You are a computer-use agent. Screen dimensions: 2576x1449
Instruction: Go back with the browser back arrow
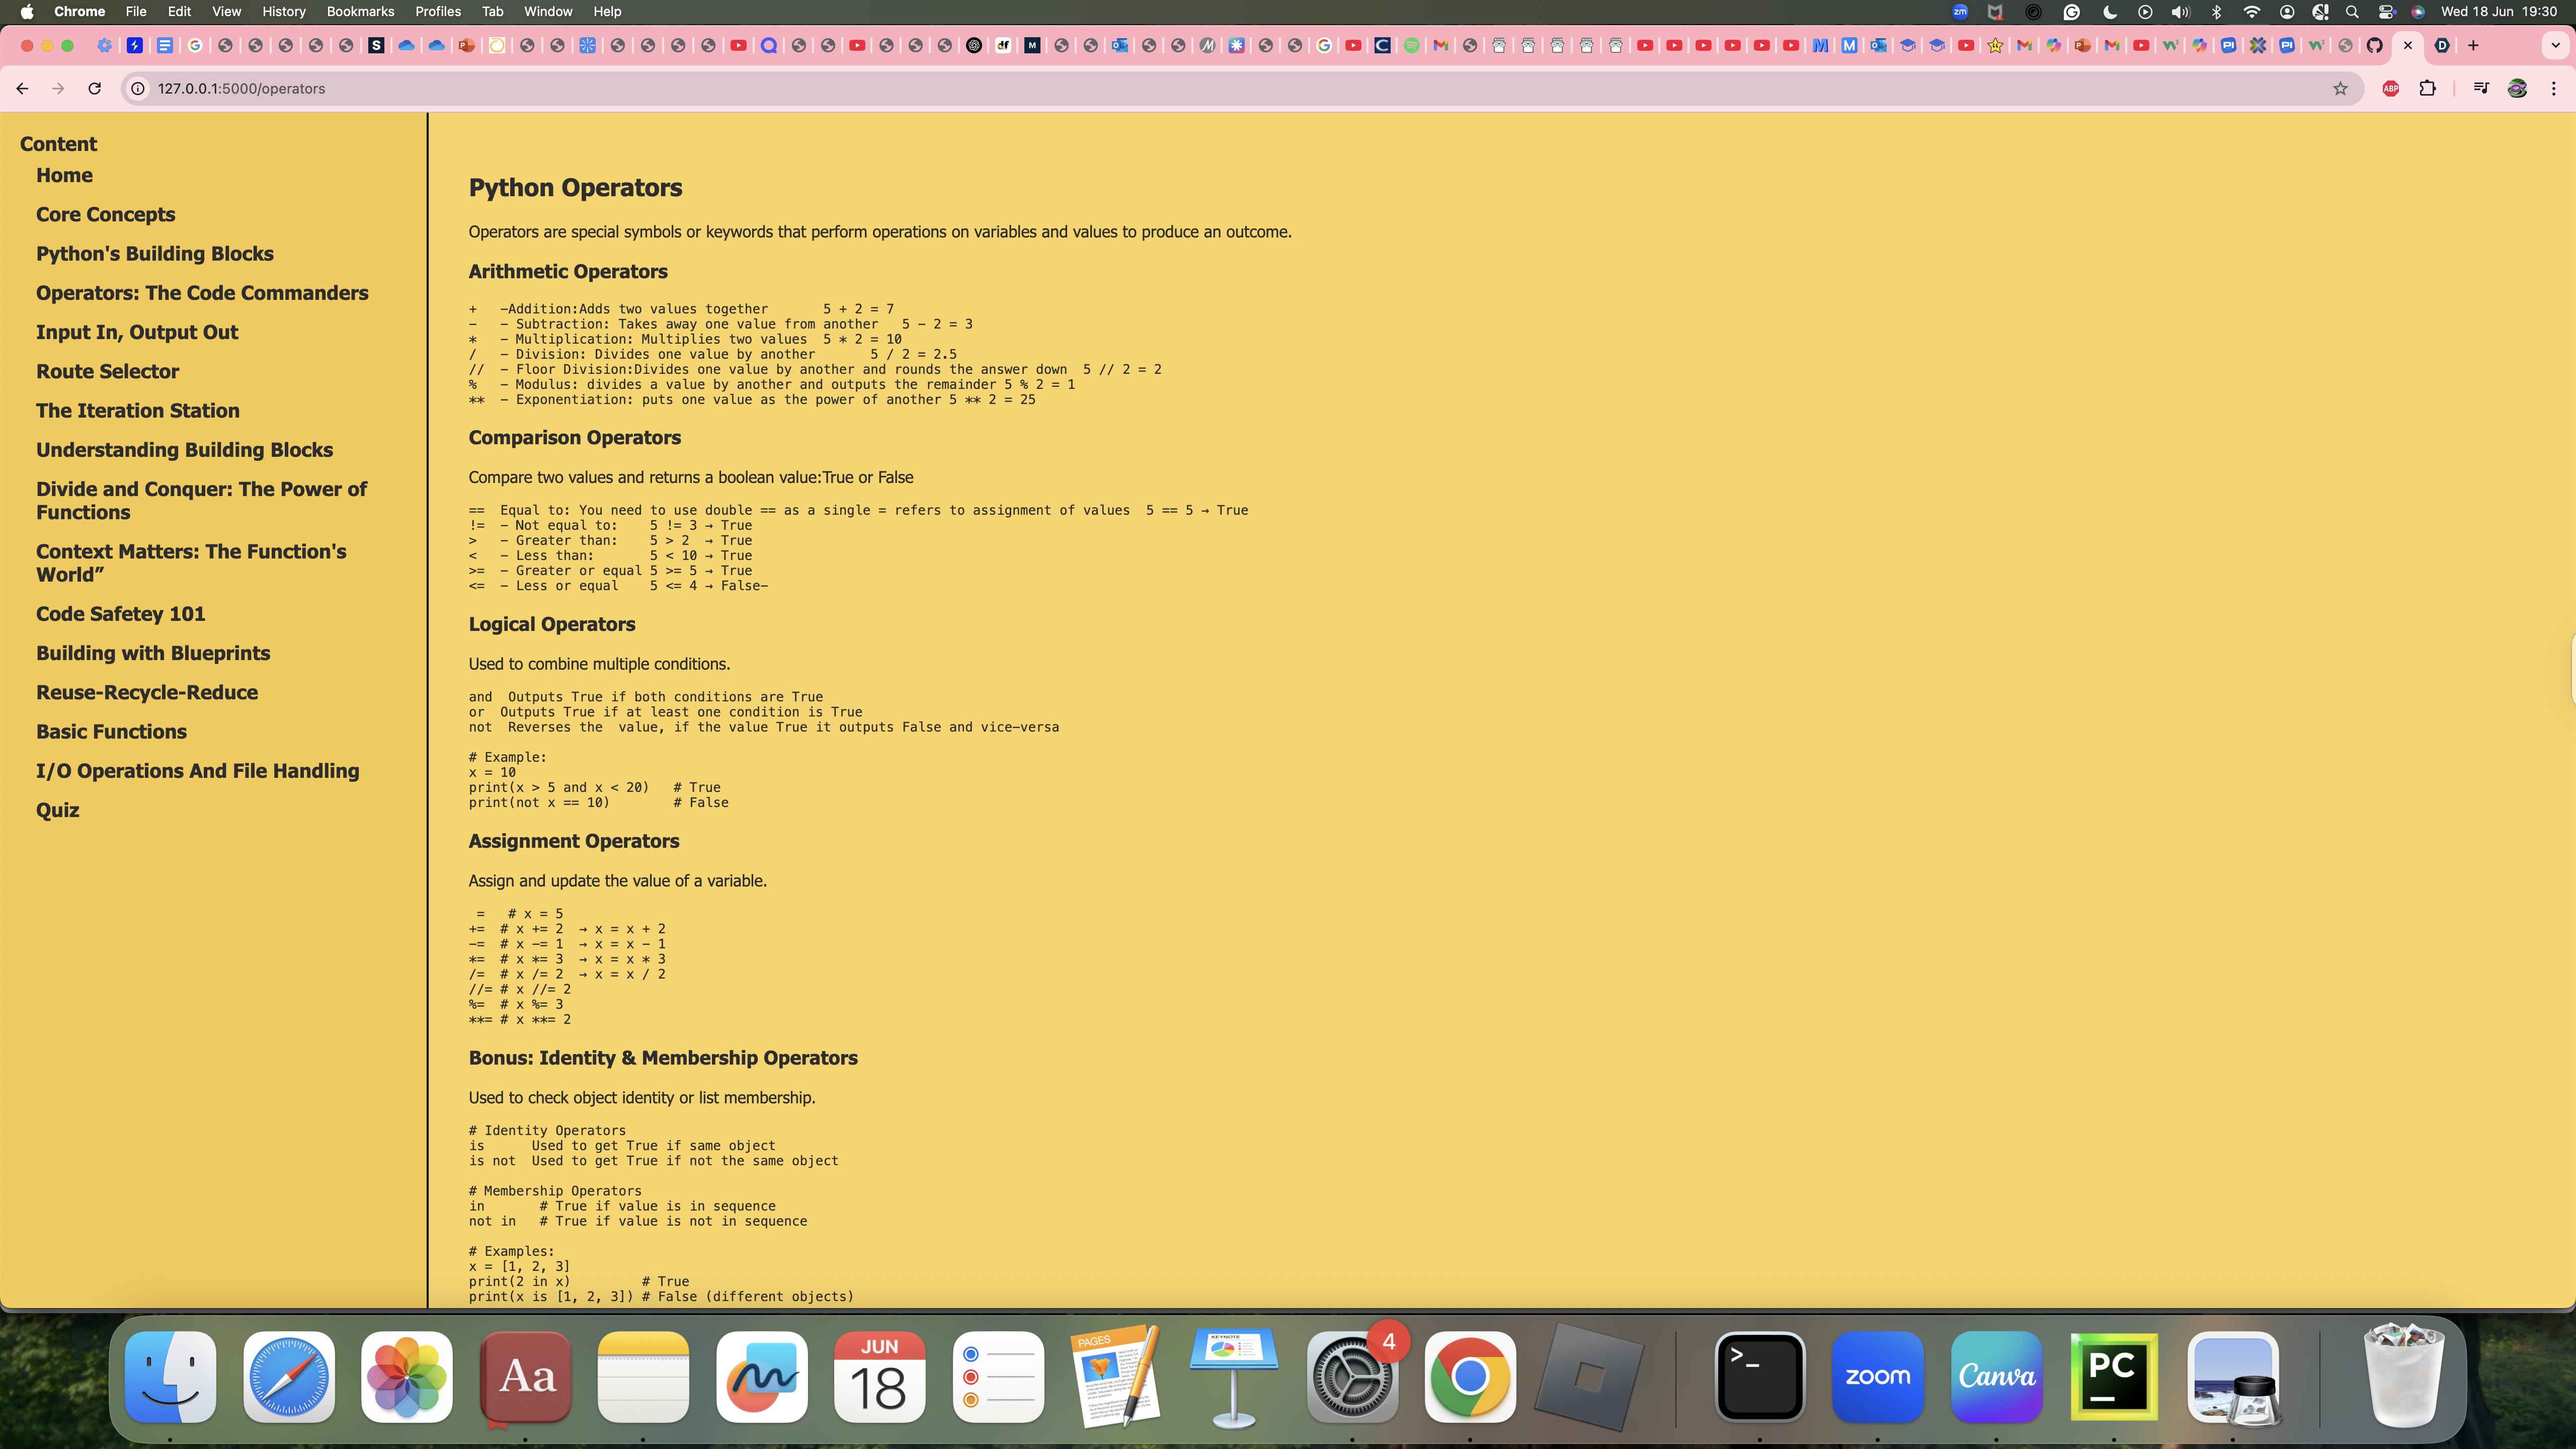coord(22,88)
